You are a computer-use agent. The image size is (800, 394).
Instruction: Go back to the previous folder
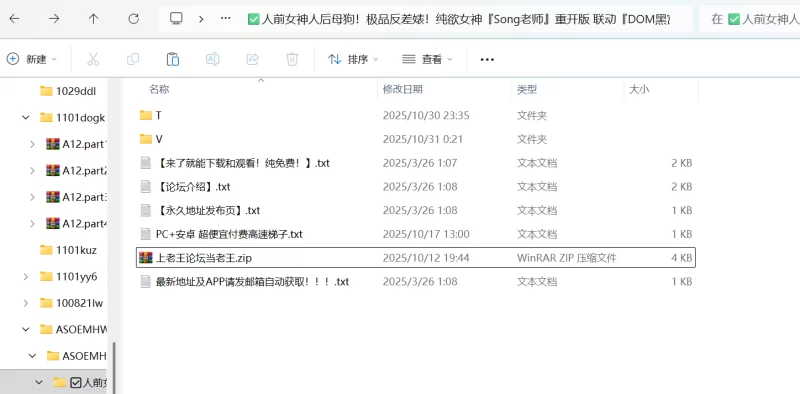(14, 19)
